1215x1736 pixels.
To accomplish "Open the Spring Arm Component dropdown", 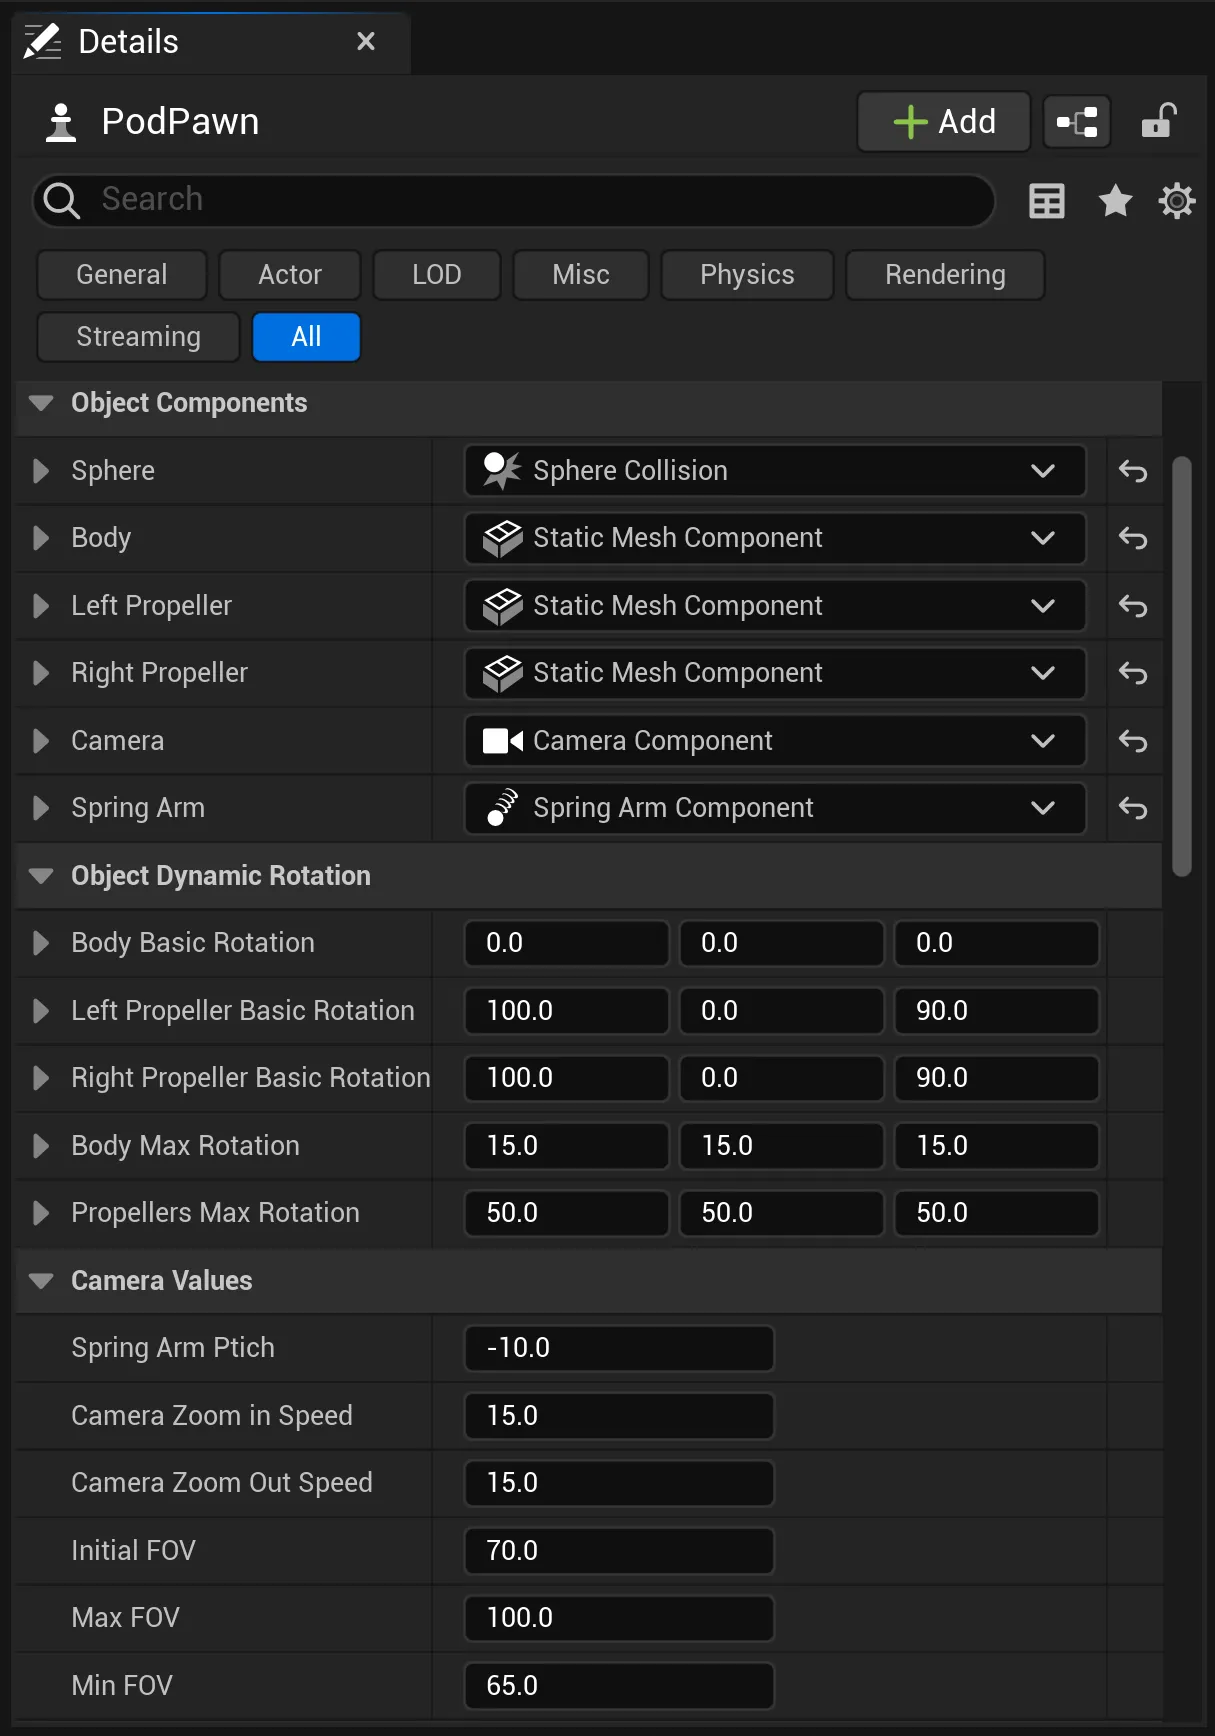I will click(x=775, y=808).
